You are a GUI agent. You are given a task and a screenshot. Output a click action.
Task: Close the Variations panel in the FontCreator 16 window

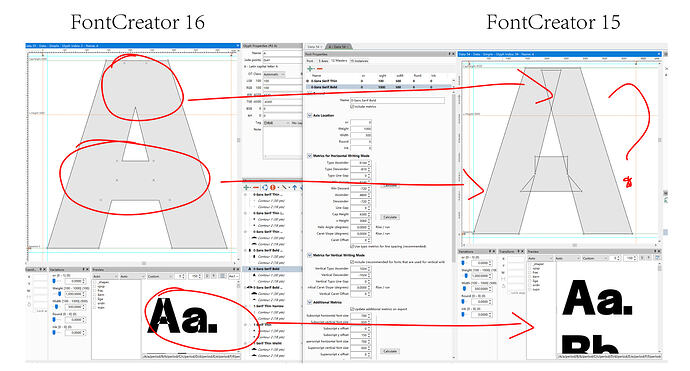pyautogui.click(x=87, y=269)
